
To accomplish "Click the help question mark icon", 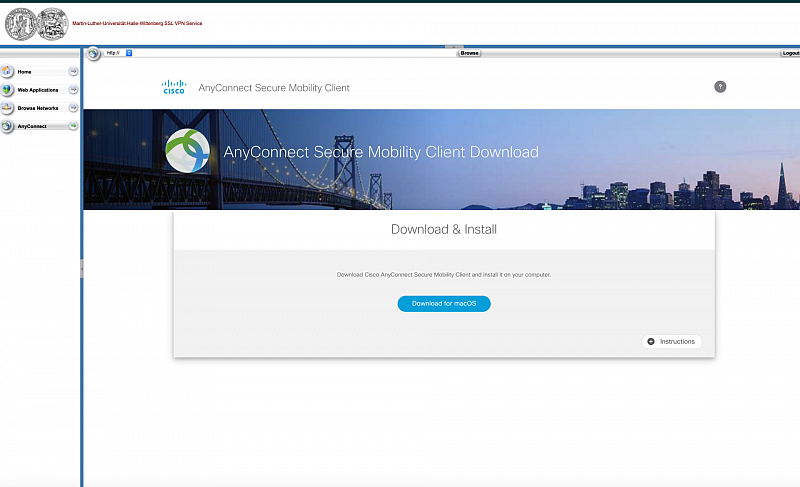I will click(x=720, y=87).
